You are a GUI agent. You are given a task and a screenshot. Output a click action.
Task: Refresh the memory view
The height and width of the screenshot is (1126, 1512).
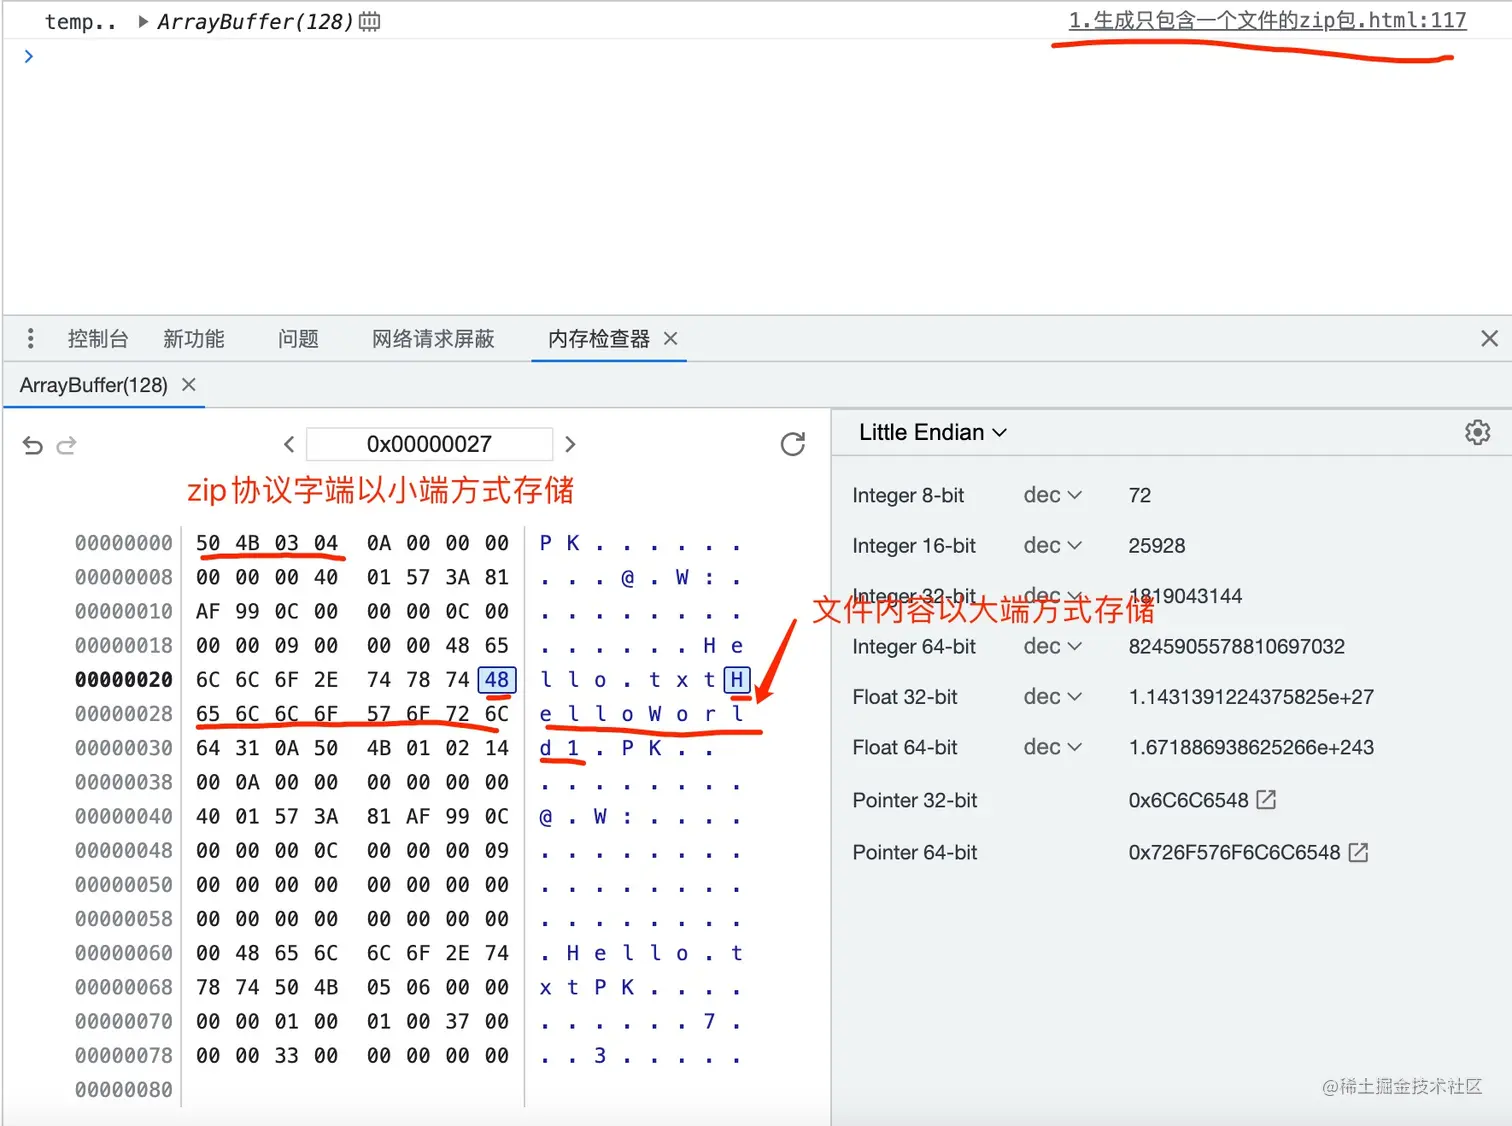(793, 444)
